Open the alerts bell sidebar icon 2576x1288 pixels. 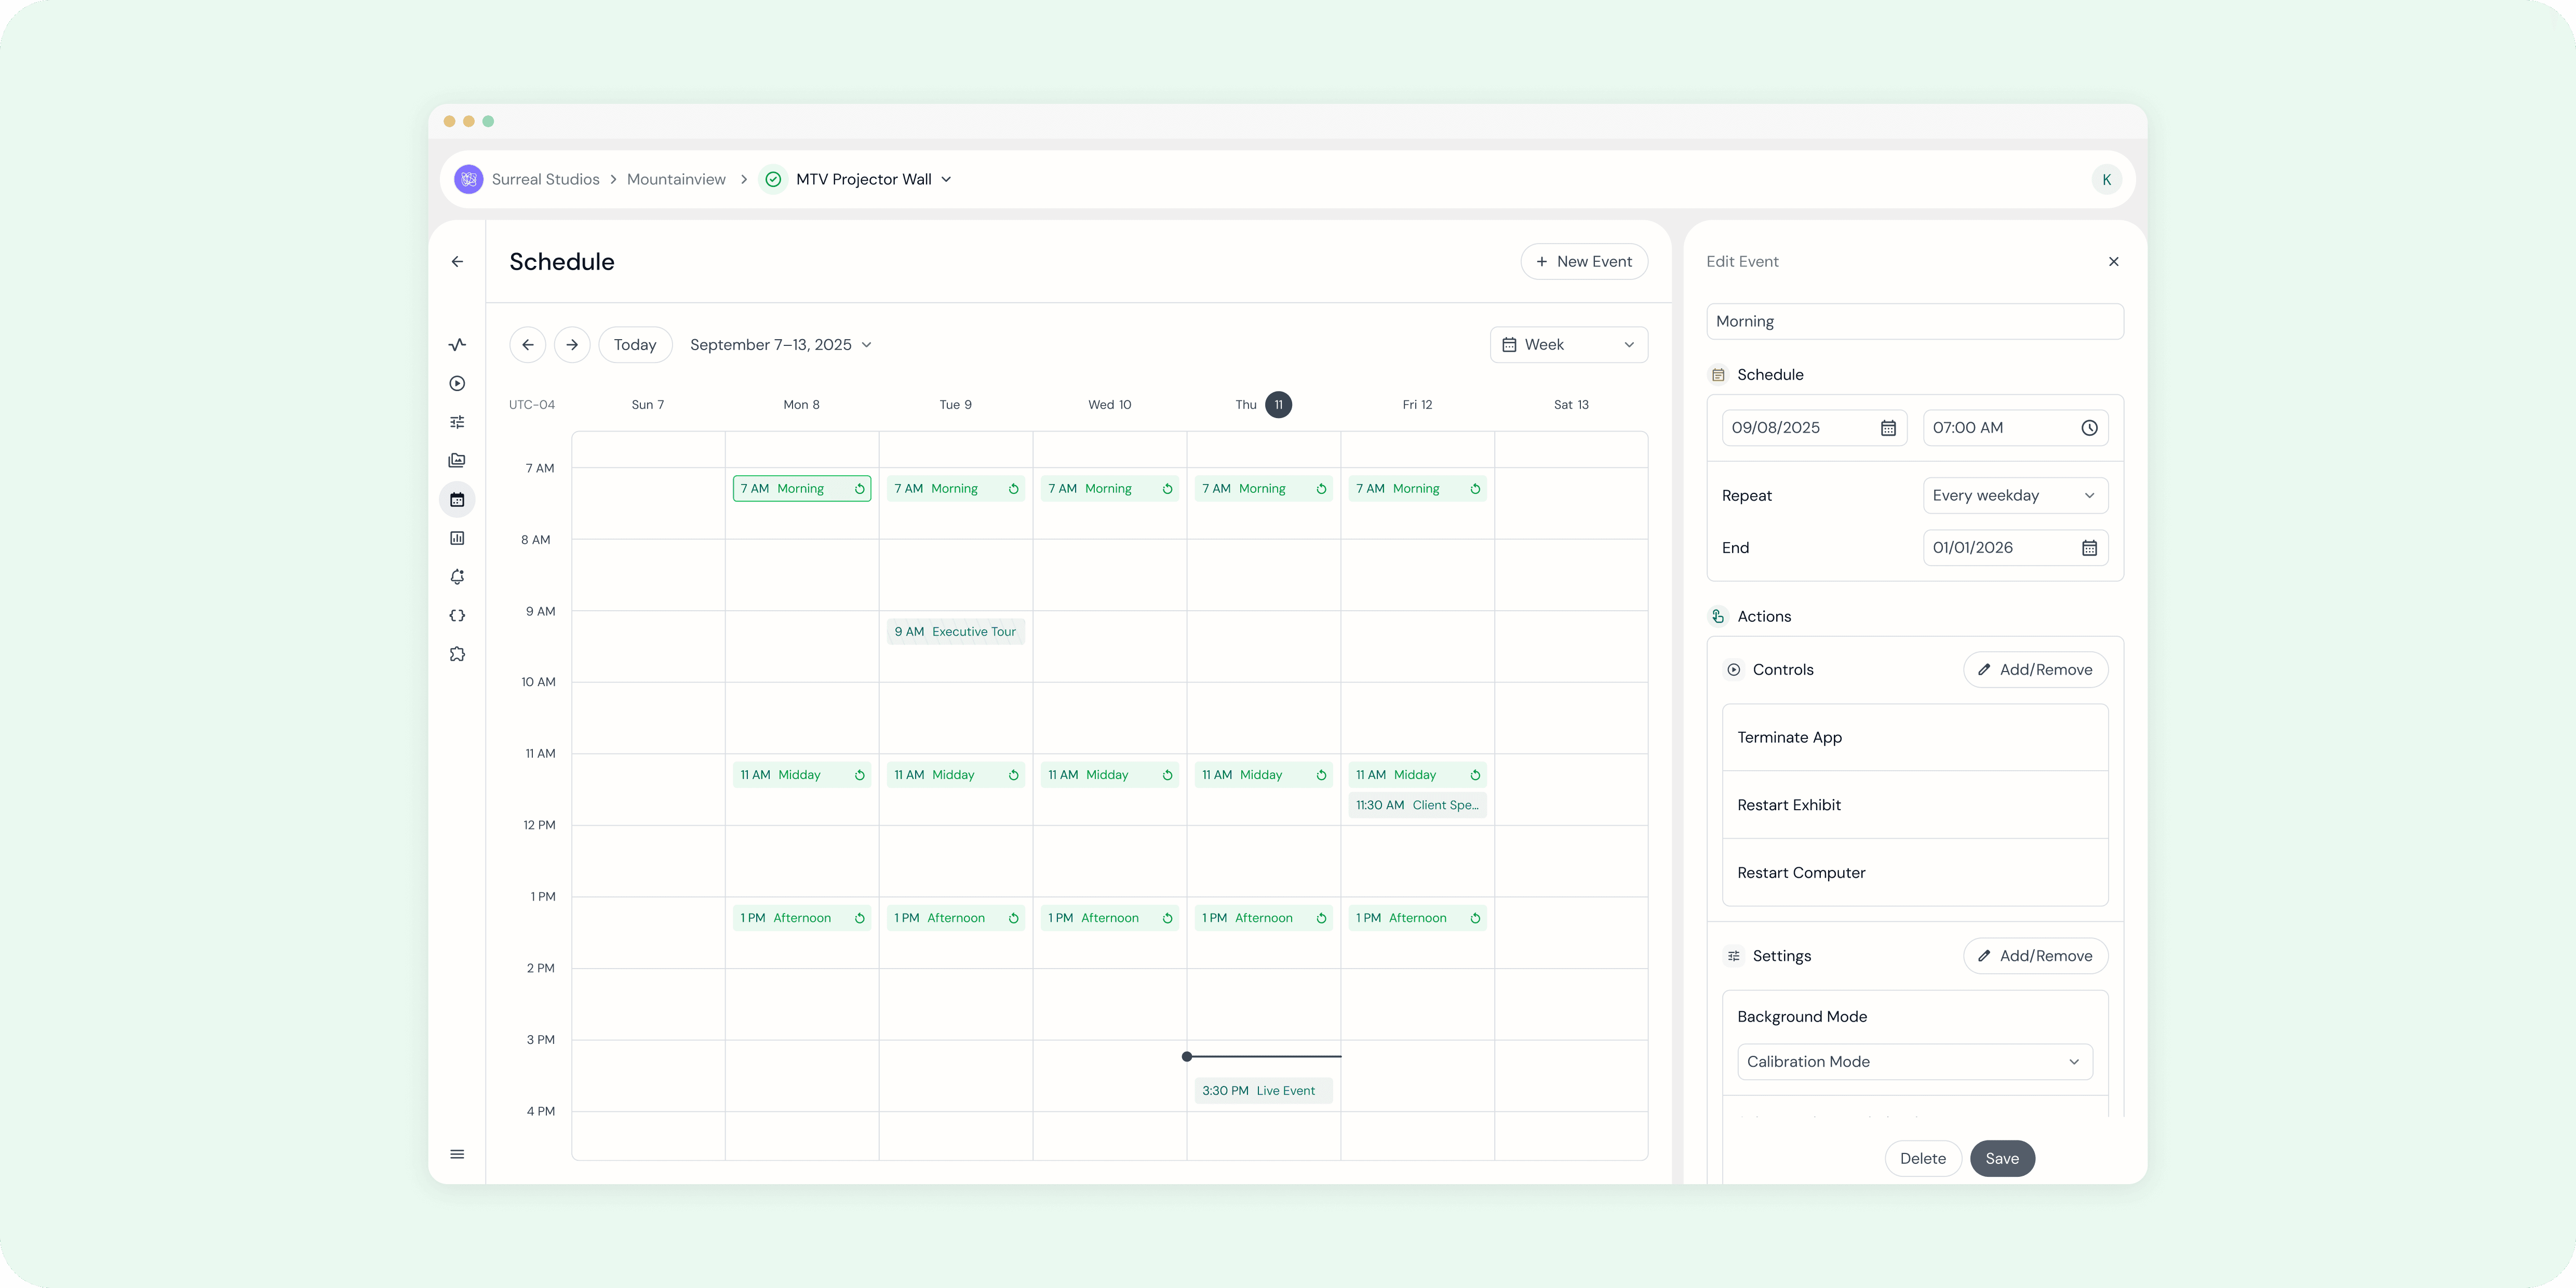click(x=457, y=577)
